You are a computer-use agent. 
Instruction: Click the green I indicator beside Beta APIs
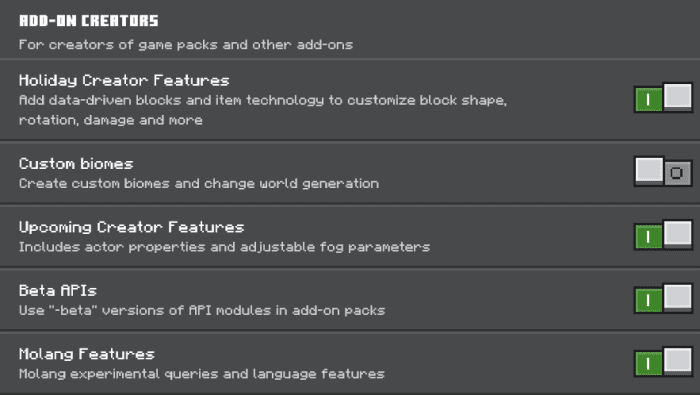pos(649,300)
